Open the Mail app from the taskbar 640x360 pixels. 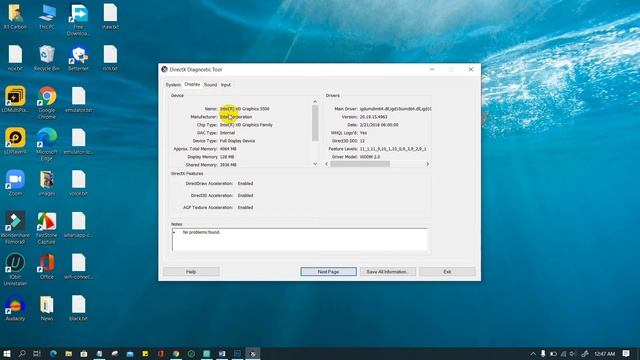click(x=130, y=353)
